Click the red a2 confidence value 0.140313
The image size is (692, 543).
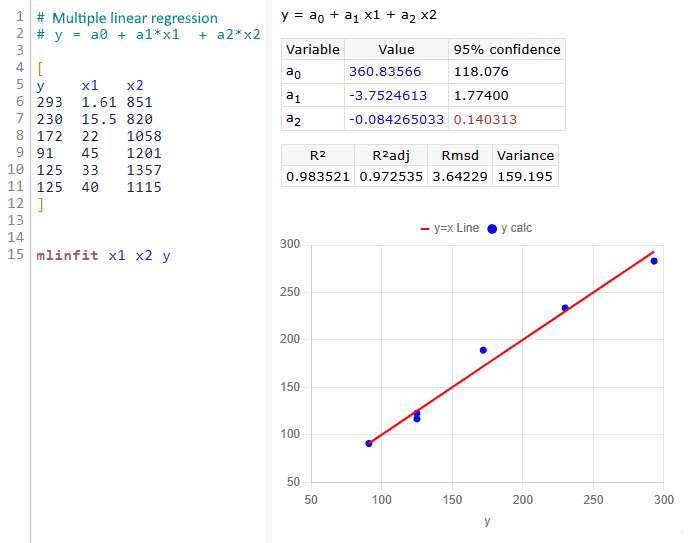(x=485, y=119)
